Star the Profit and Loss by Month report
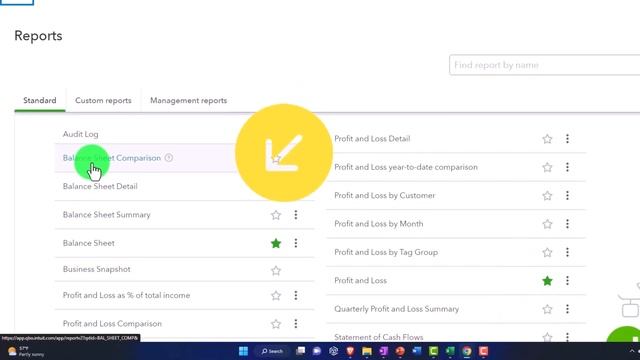 547,224
